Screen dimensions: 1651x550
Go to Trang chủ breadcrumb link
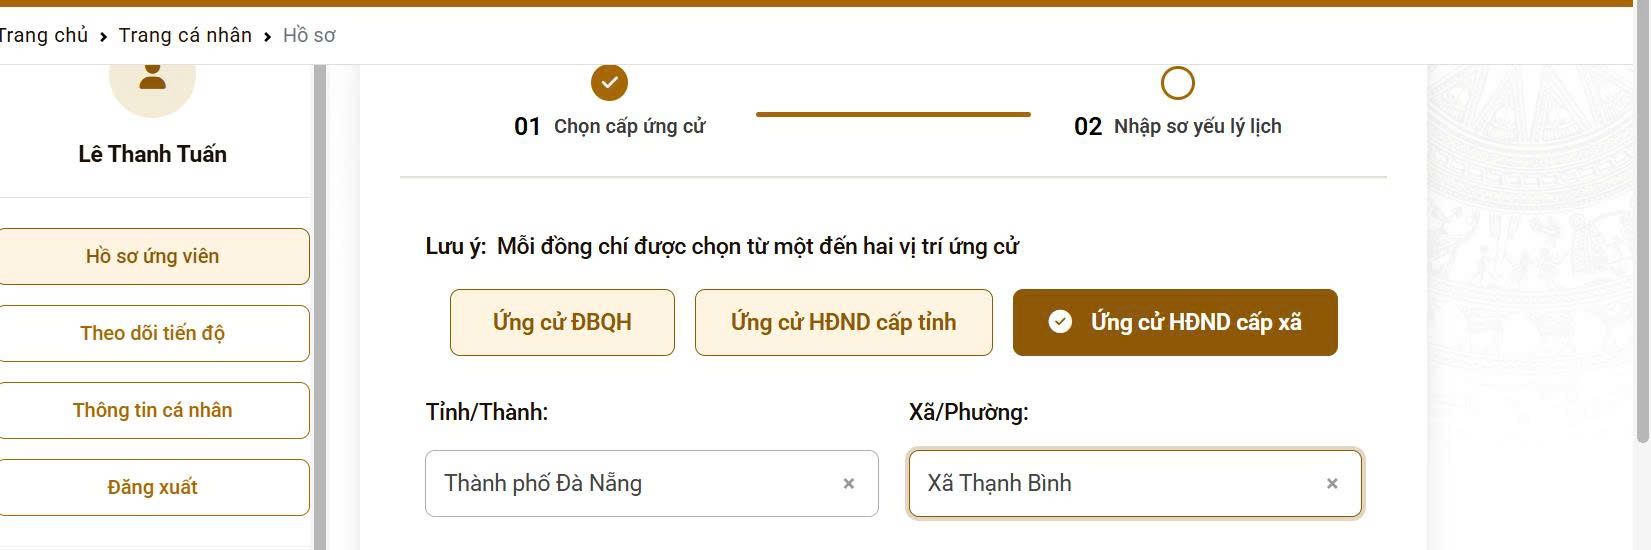42,35
